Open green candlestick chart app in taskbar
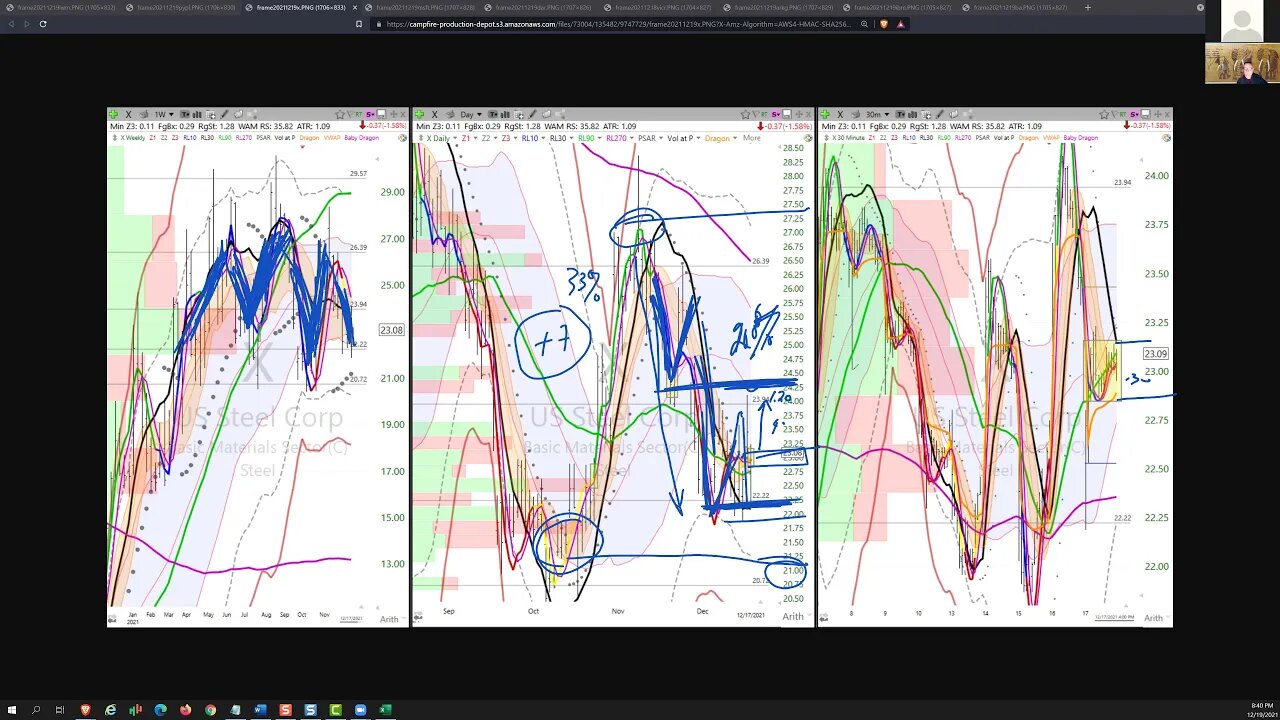The width and height of the screenshot is (1280, 720). [135, 710]
